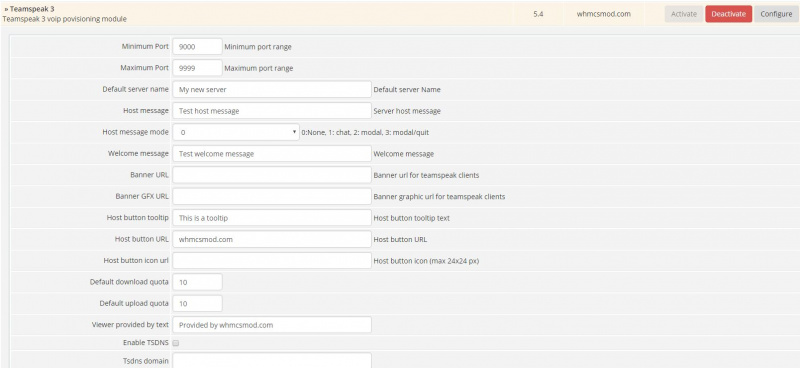Click the Activate button
The image size is (800, 368).
coord(684,14)
